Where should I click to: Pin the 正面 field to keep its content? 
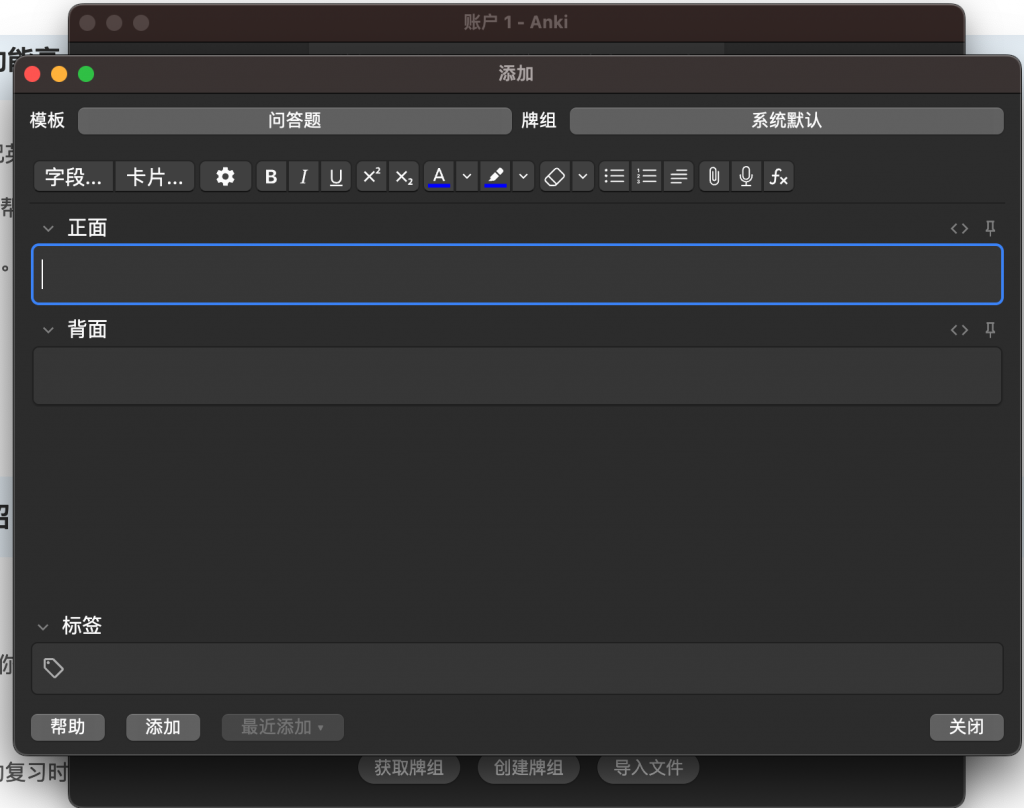[x=989, y=228]
